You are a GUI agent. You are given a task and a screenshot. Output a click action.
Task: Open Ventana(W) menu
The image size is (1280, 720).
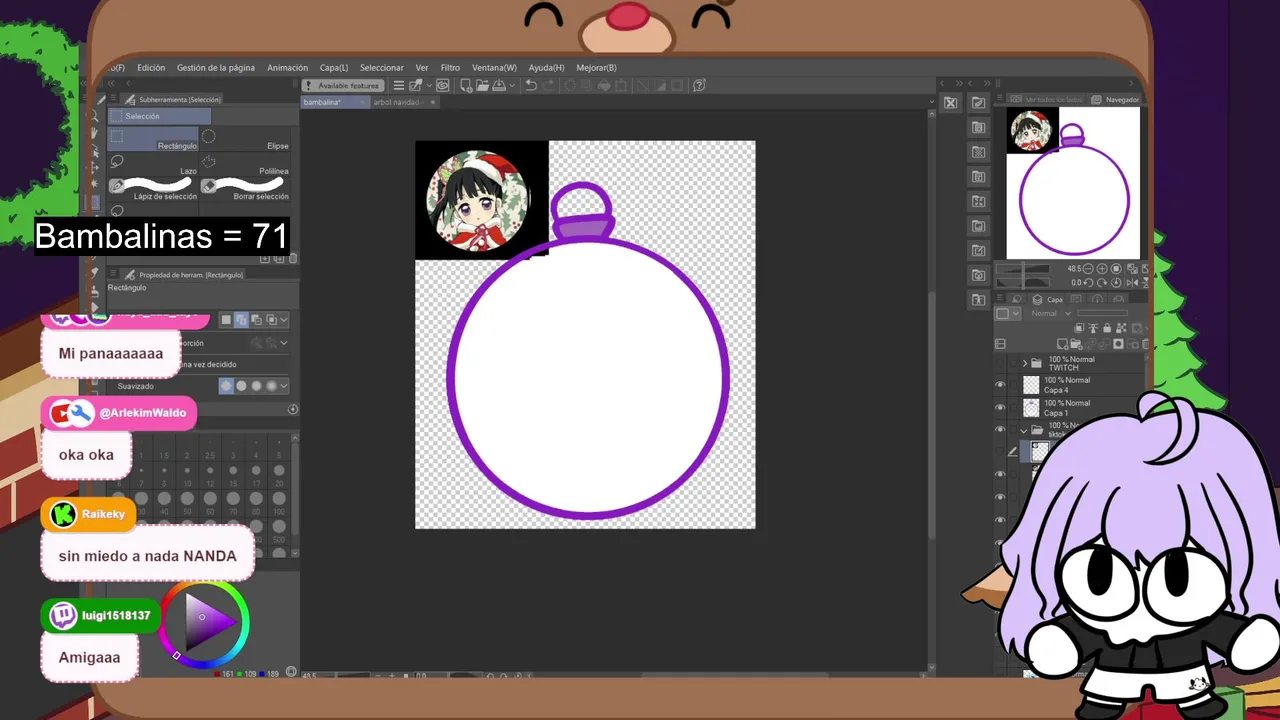pyautogui.click(x=494, y=68)
